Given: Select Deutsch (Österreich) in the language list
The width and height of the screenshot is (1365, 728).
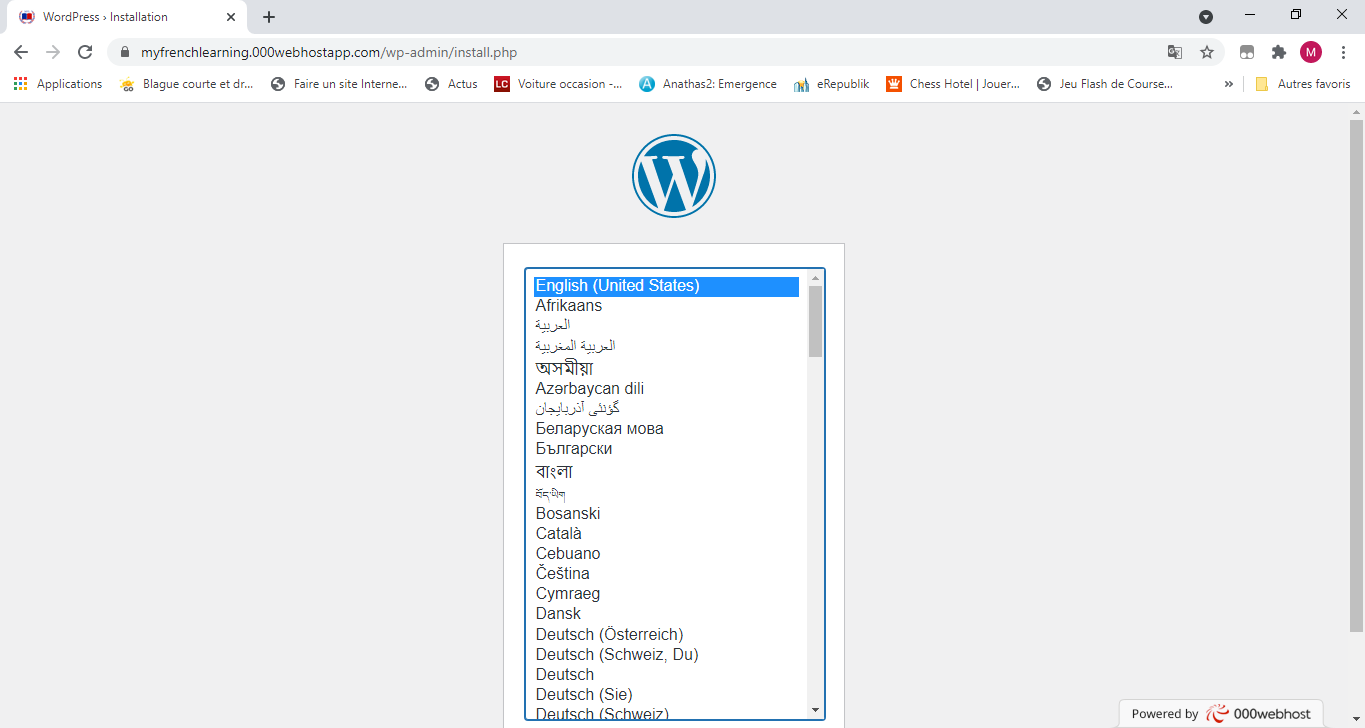Looking at the screenshot, I should tap(666, 635).
